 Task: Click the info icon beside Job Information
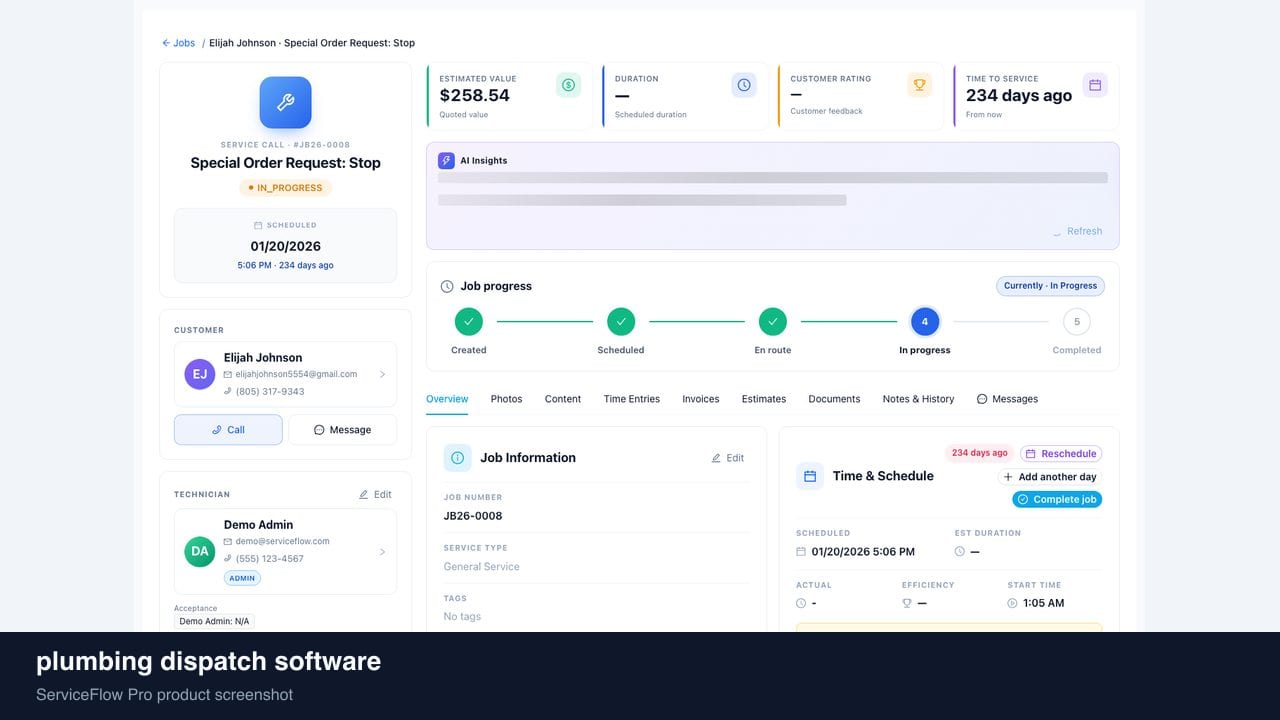click(457, 458)
